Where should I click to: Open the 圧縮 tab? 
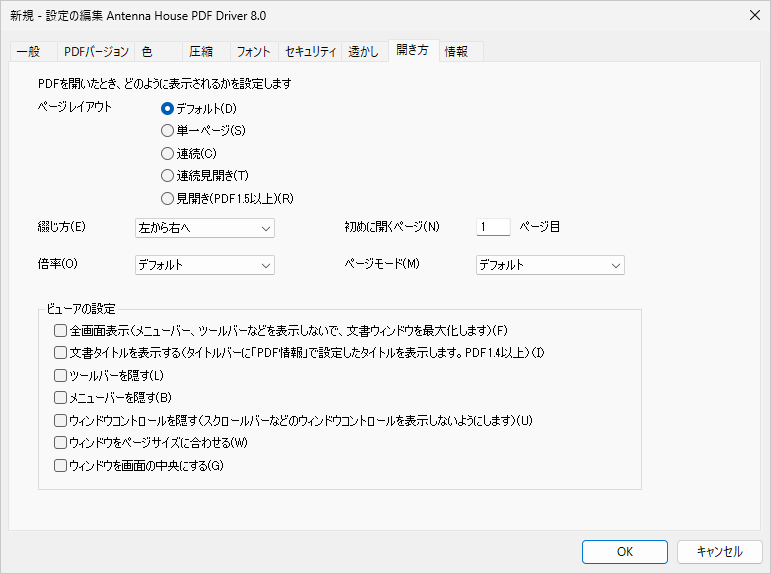(x=206, y=52)
